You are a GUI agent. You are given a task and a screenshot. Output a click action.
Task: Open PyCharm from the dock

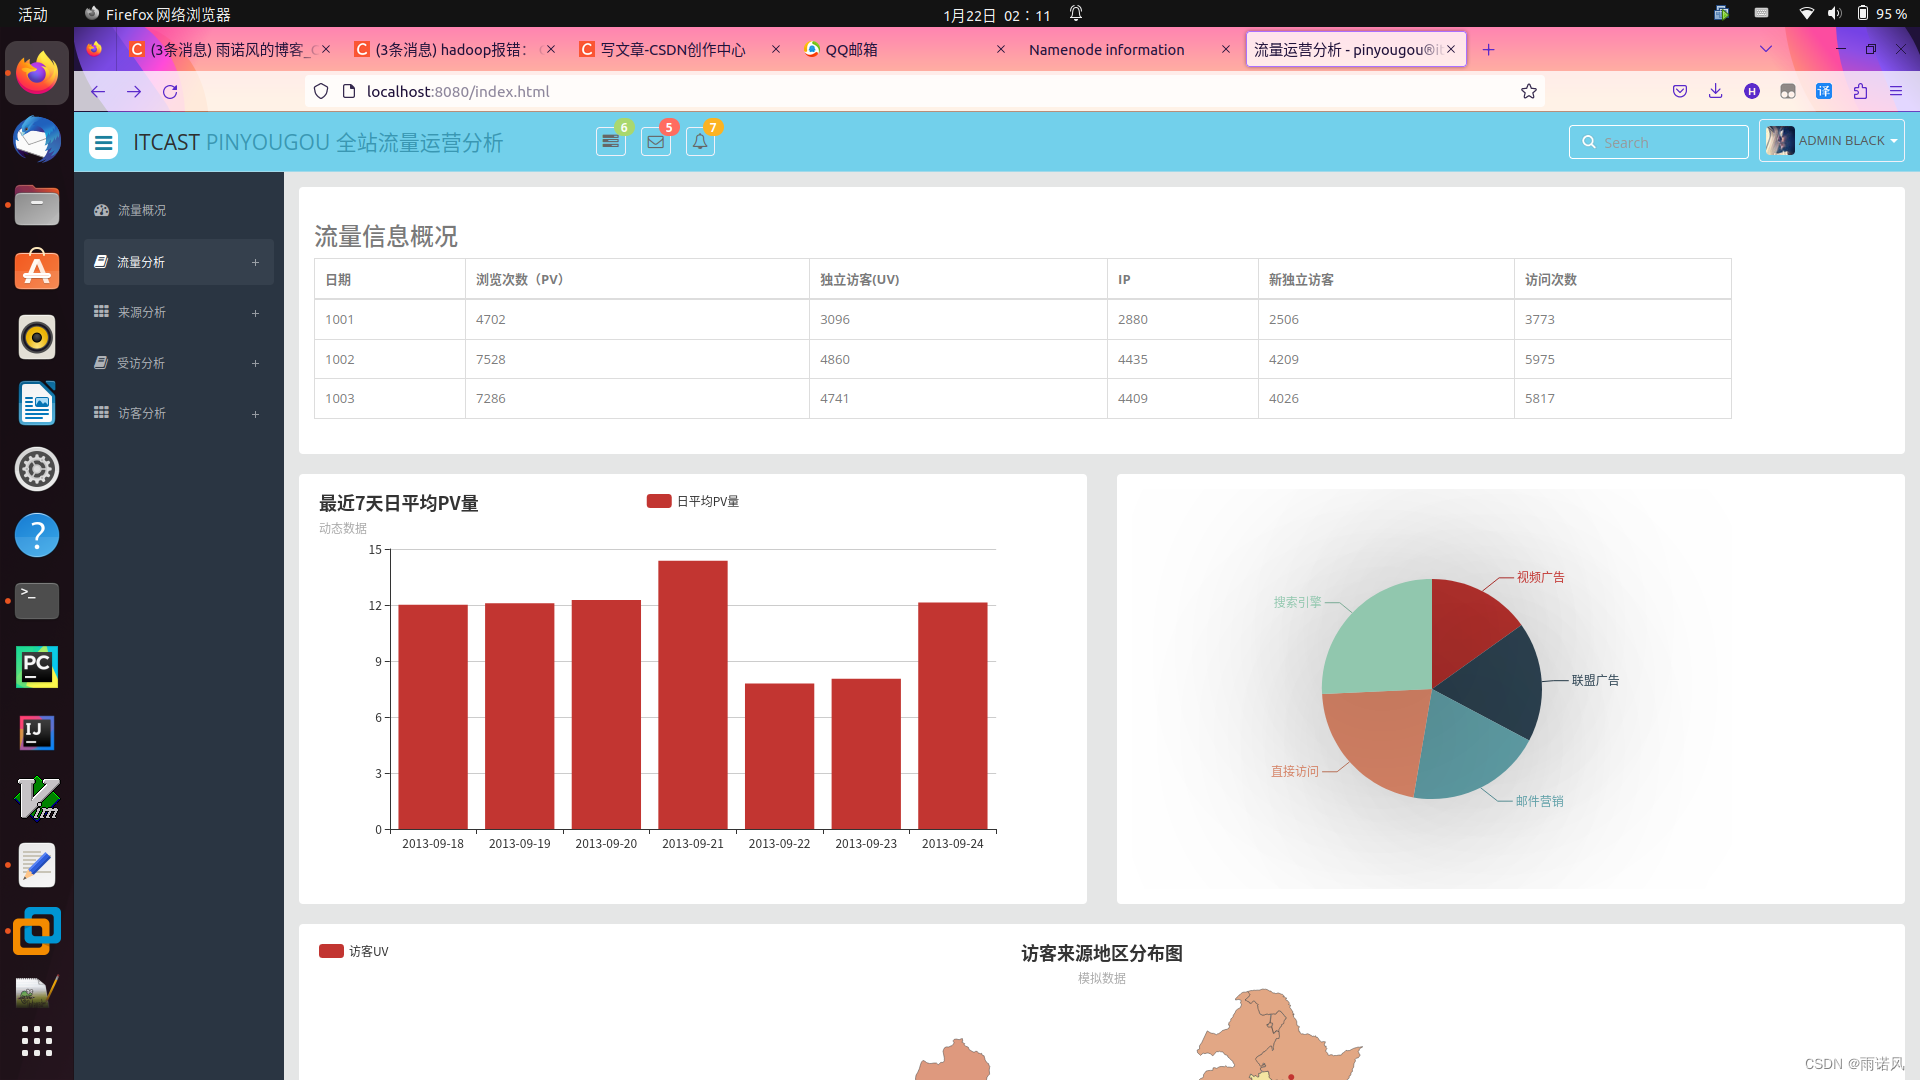(37, 667)
